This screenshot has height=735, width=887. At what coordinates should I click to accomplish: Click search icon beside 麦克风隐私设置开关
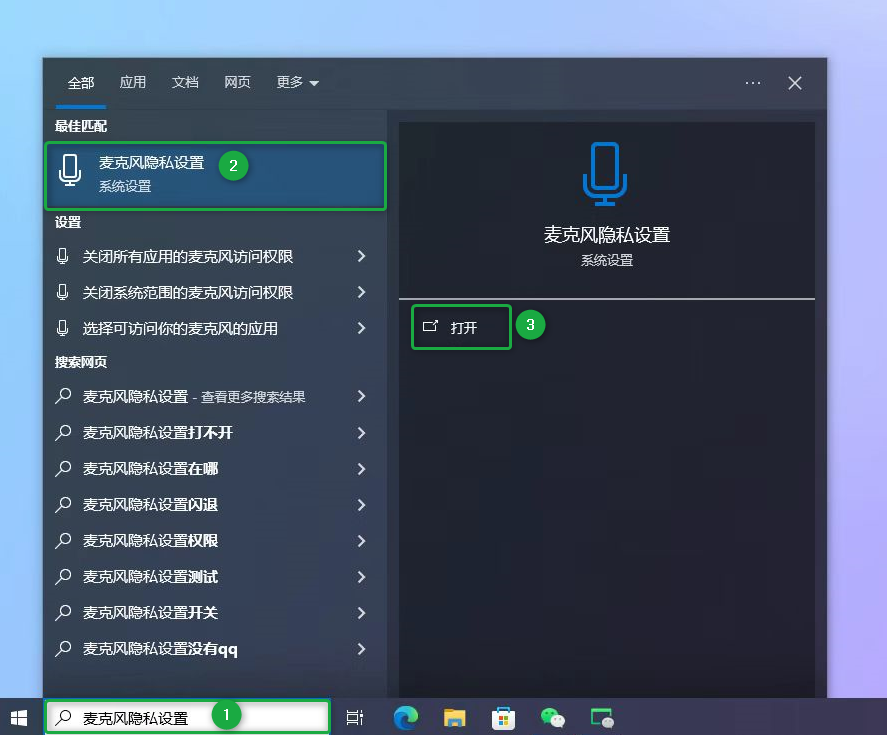click(63, 612)
